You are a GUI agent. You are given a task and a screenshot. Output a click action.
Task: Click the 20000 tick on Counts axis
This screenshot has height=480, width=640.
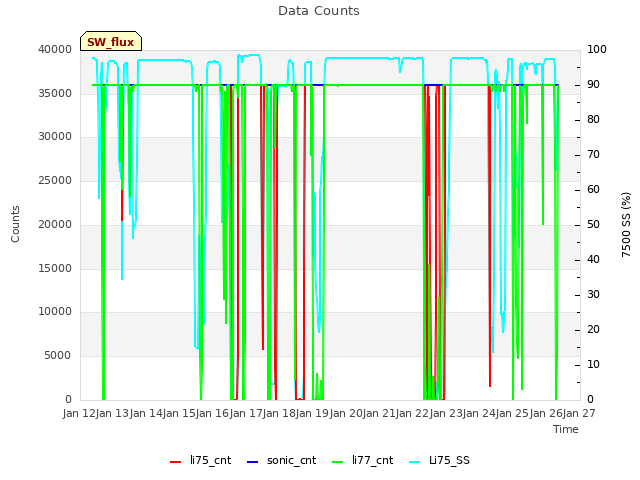click(55, 224)
